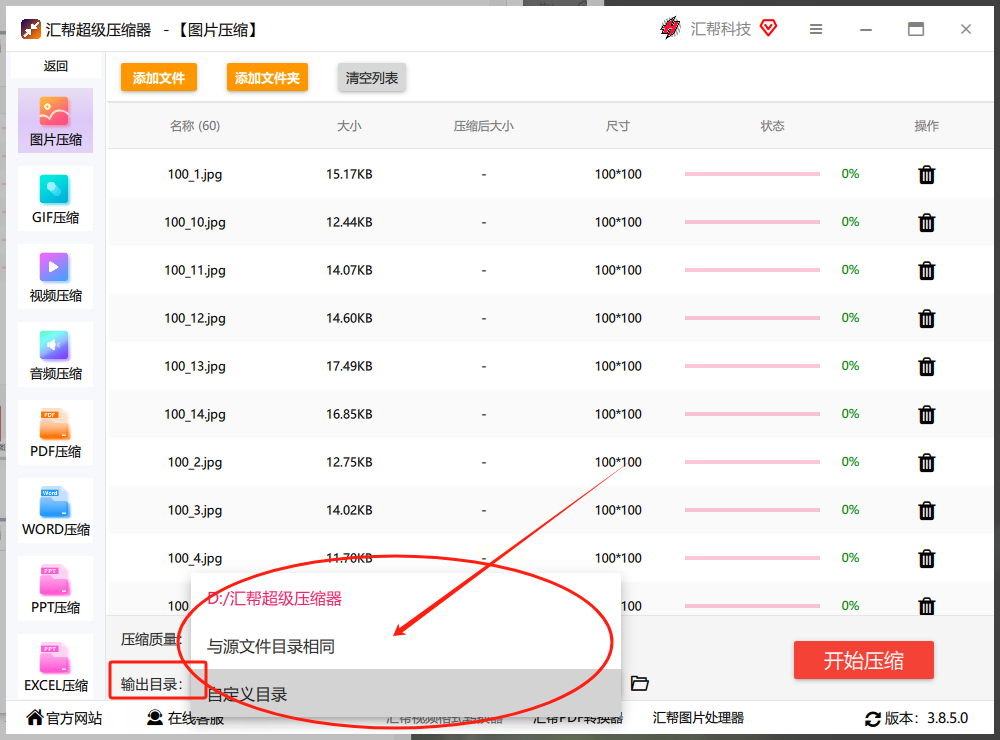1000x740 pixels.
Task: Select the 100_10.jpg file name
Action: click(195, 223)
